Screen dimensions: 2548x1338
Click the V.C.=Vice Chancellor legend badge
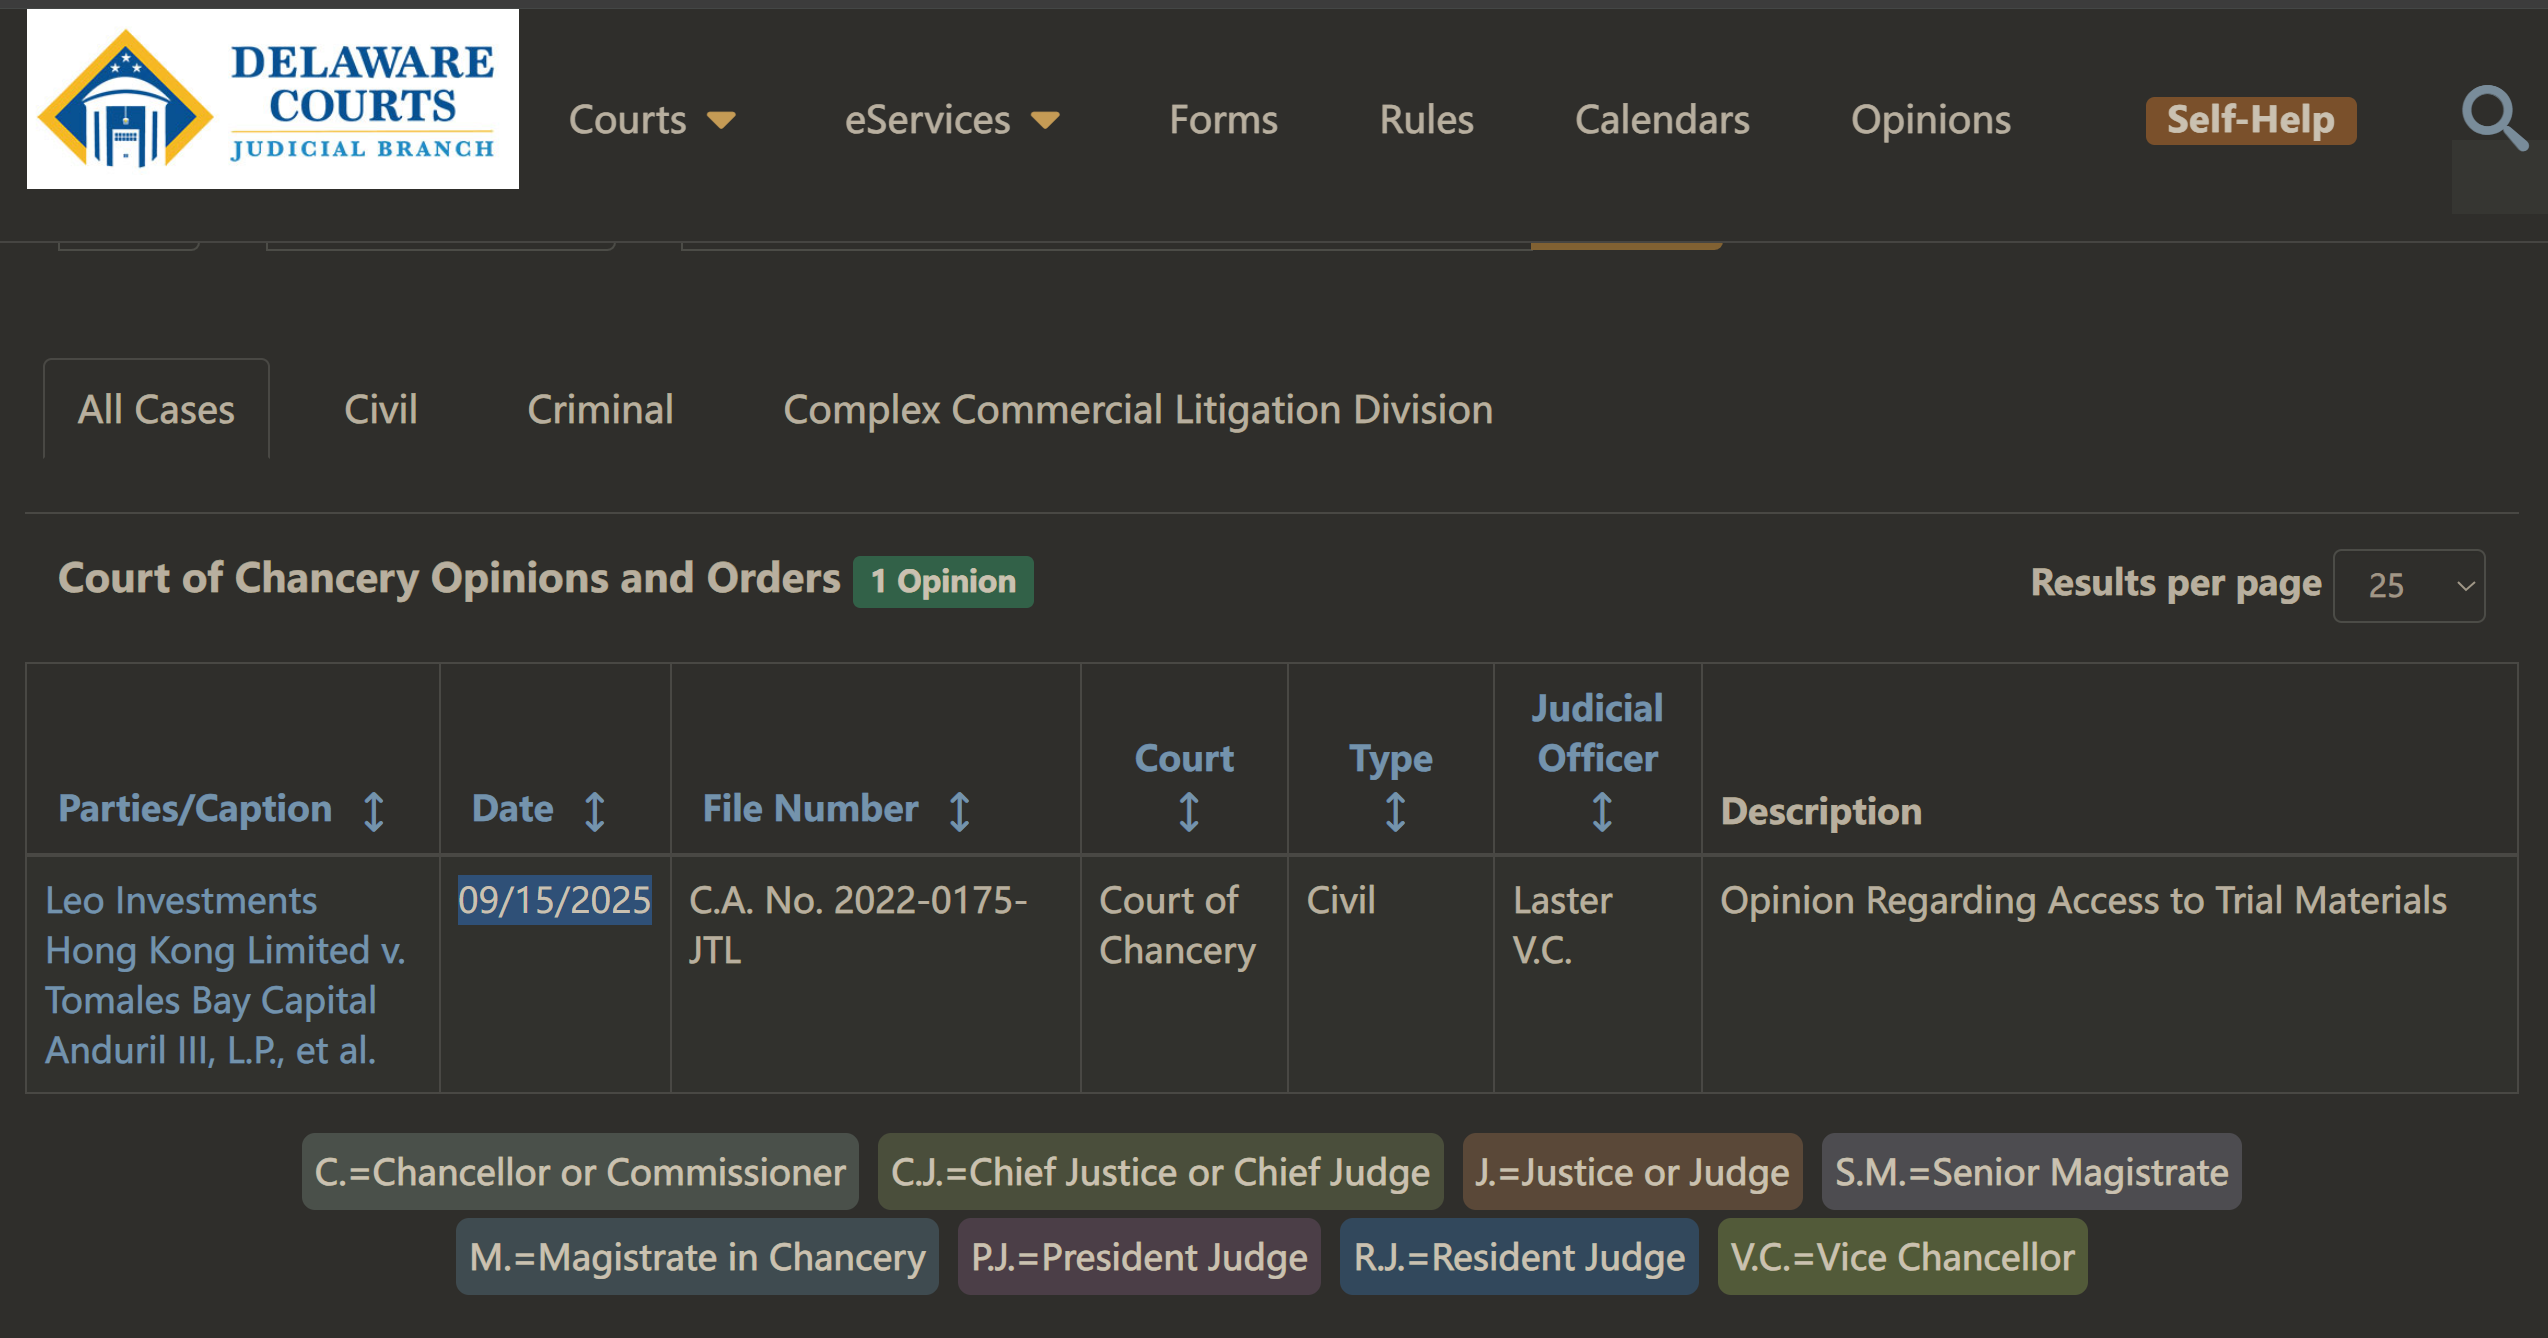(1902, 1257)
